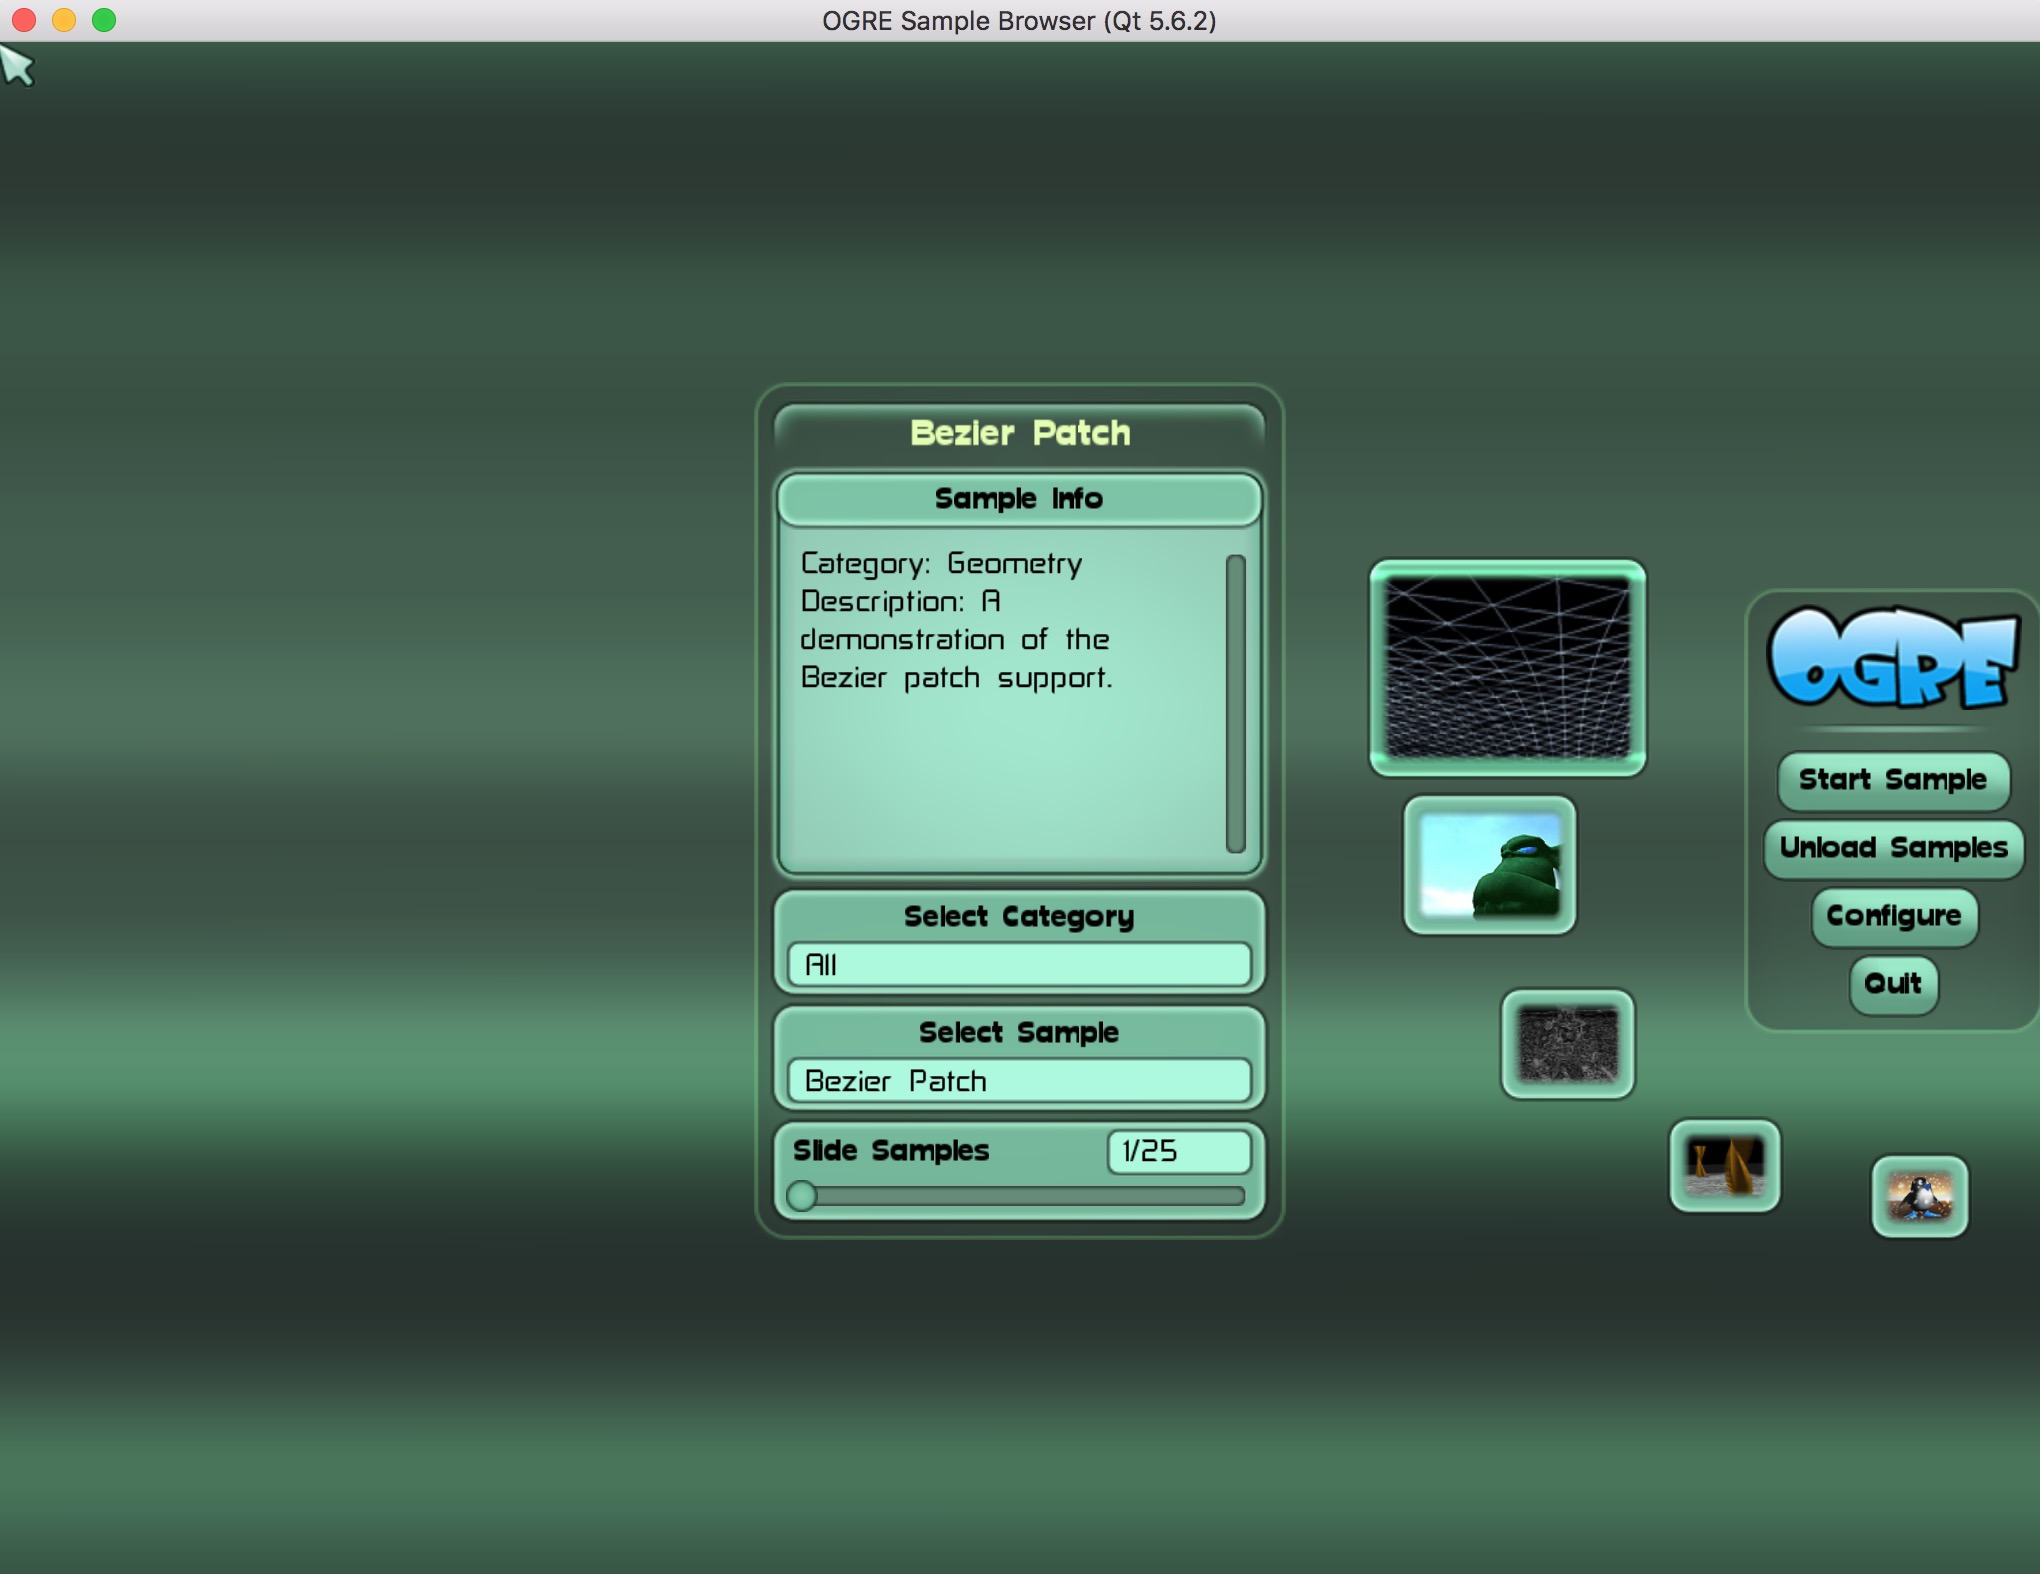Open the Select Category dropdown showing All
Screen dimensions: 2040x1574
tap(1018, 965)
